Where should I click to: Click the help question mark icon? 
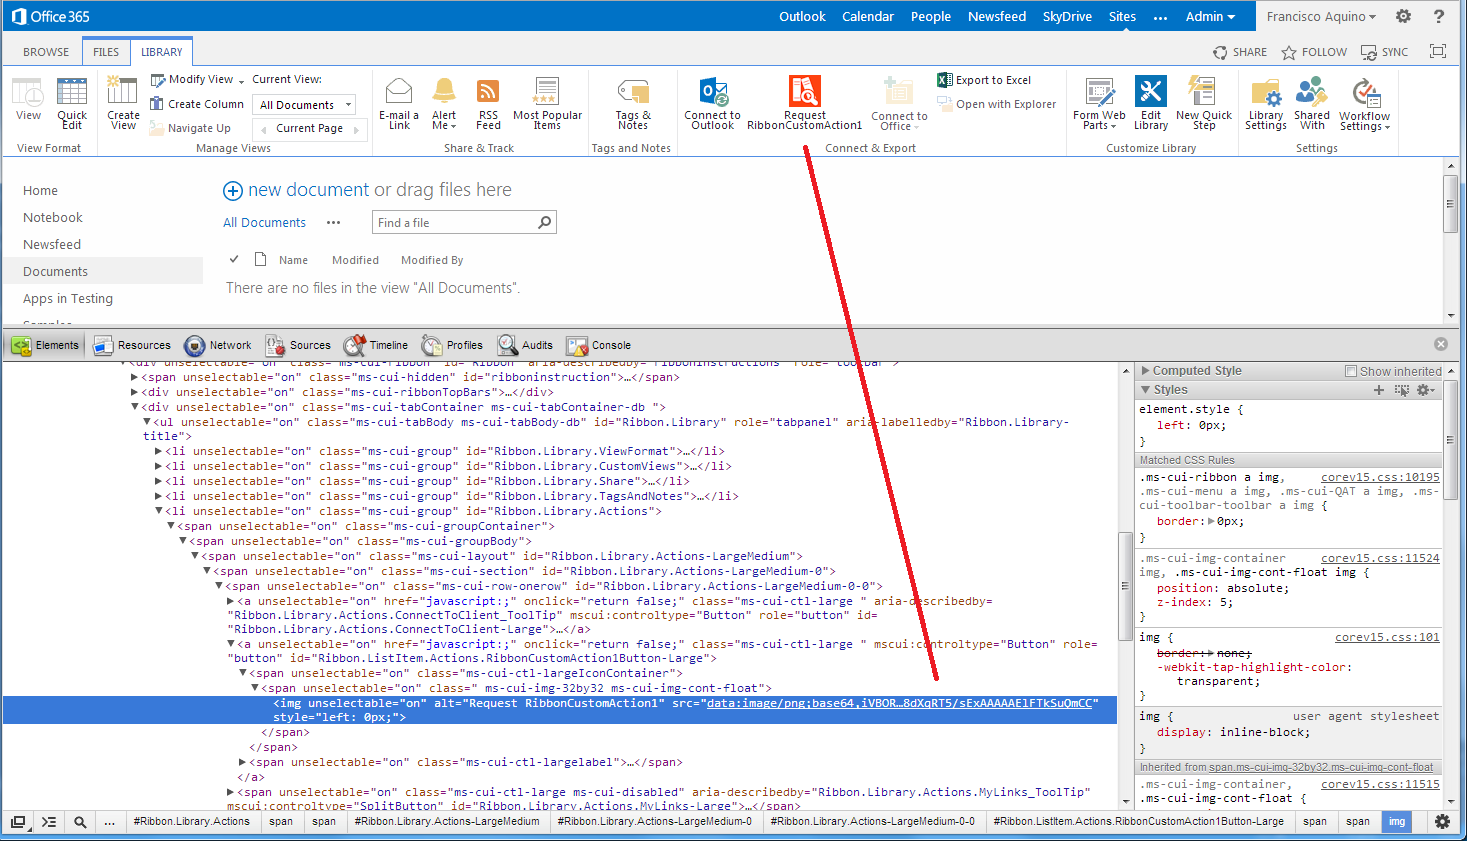point(1439,16)
